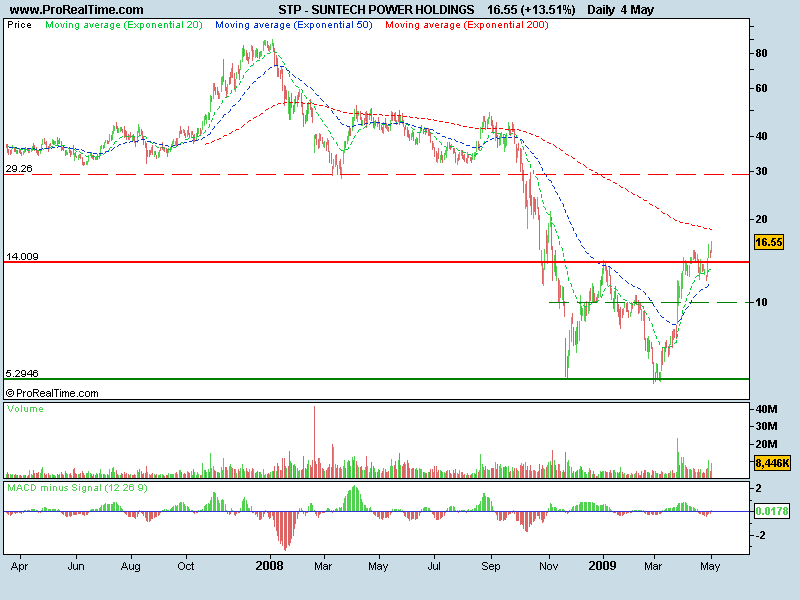The height and width of the screenshot is (600, 800).
Task: Click the 30M volume axis label
Action: [766, 426]
